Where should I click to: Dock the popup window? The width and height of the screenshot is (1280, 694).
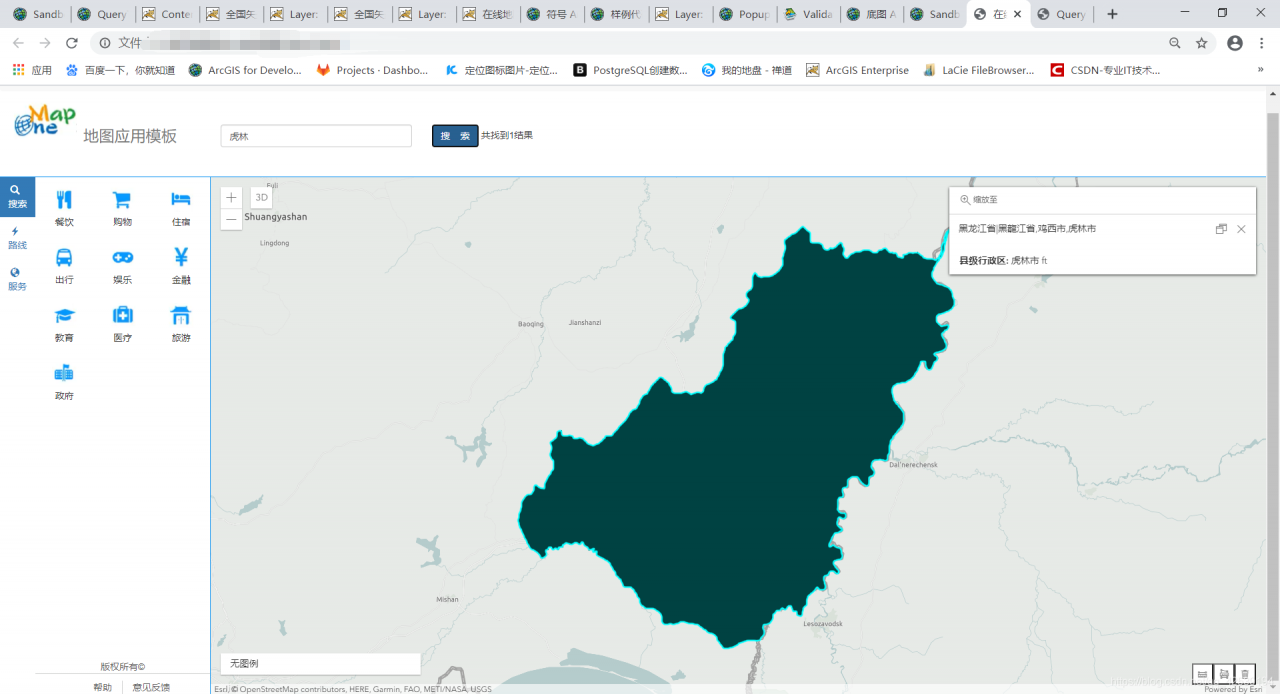coord(1221,229)
